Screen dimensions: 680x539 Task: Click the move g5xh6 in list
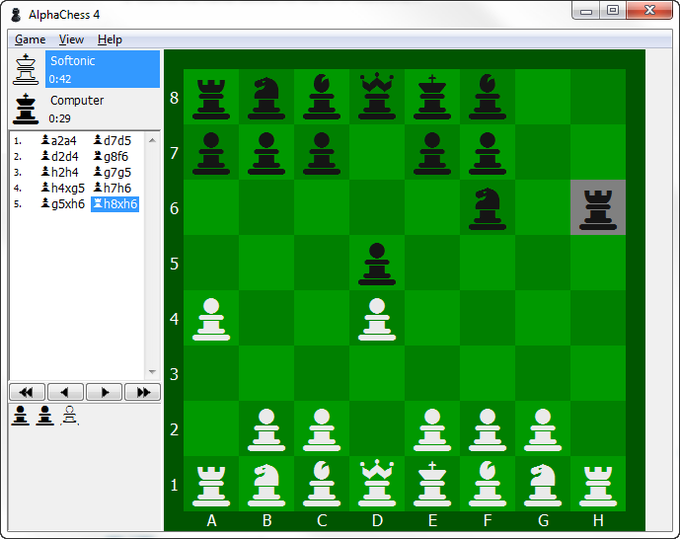click(x=62, y=203)
